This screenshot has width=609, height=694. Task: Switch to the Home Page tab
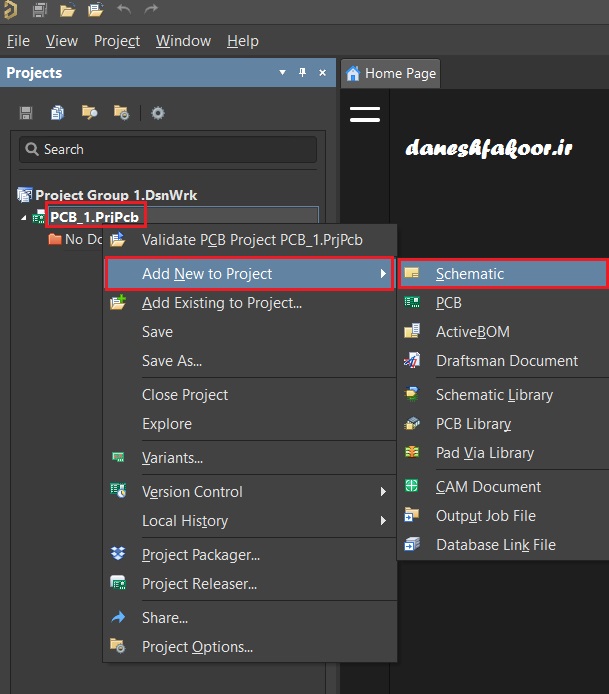[390, 73]
